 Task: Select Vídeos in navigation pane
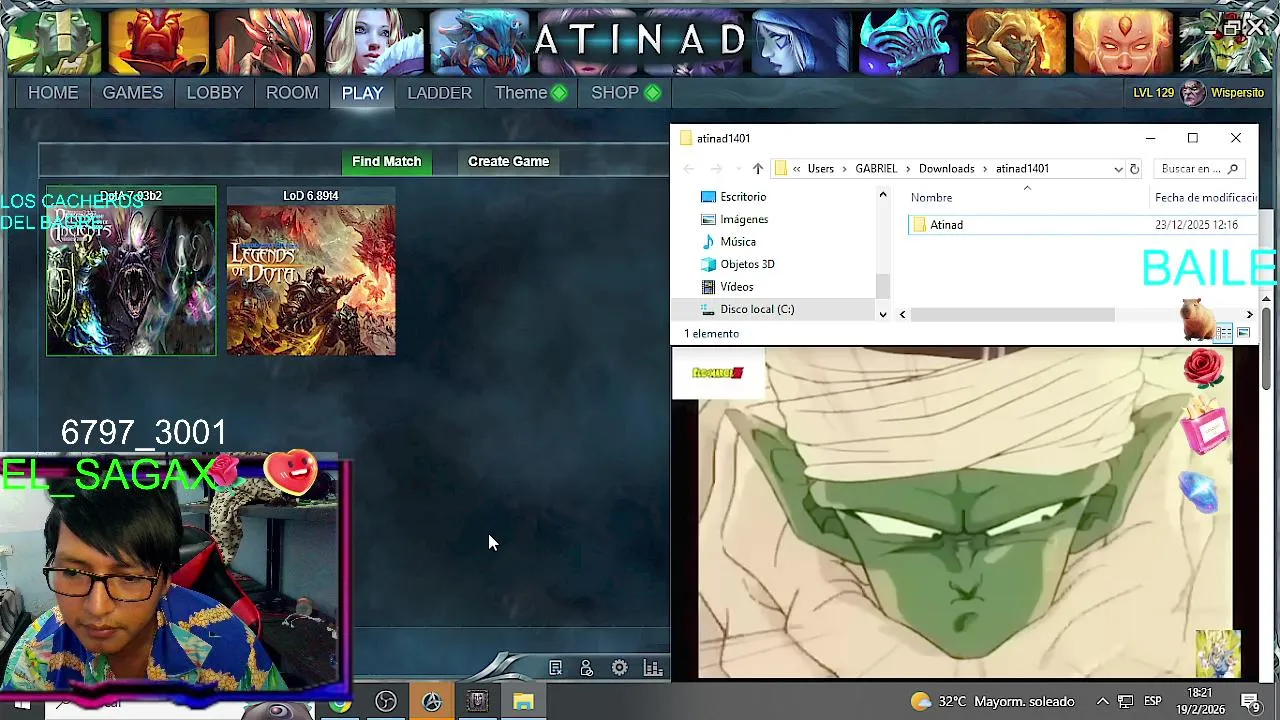(737, 287)
